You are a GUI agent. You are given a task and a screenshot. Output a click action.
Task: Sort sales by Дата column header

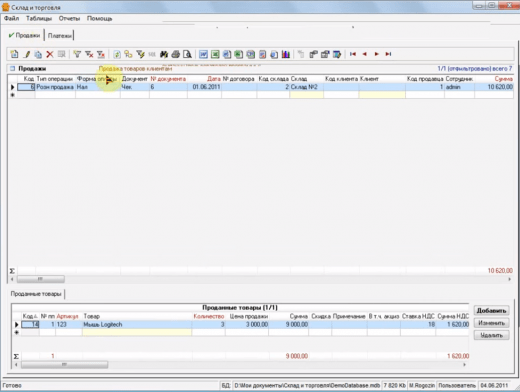[204, 79]
